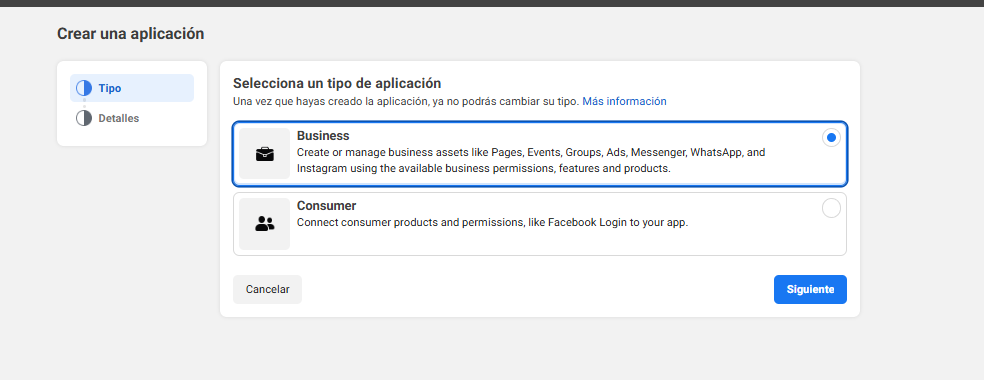984x380 pixels.
Task: Click the Crear una aplicación page title
Action: click(x=131, y=34)
